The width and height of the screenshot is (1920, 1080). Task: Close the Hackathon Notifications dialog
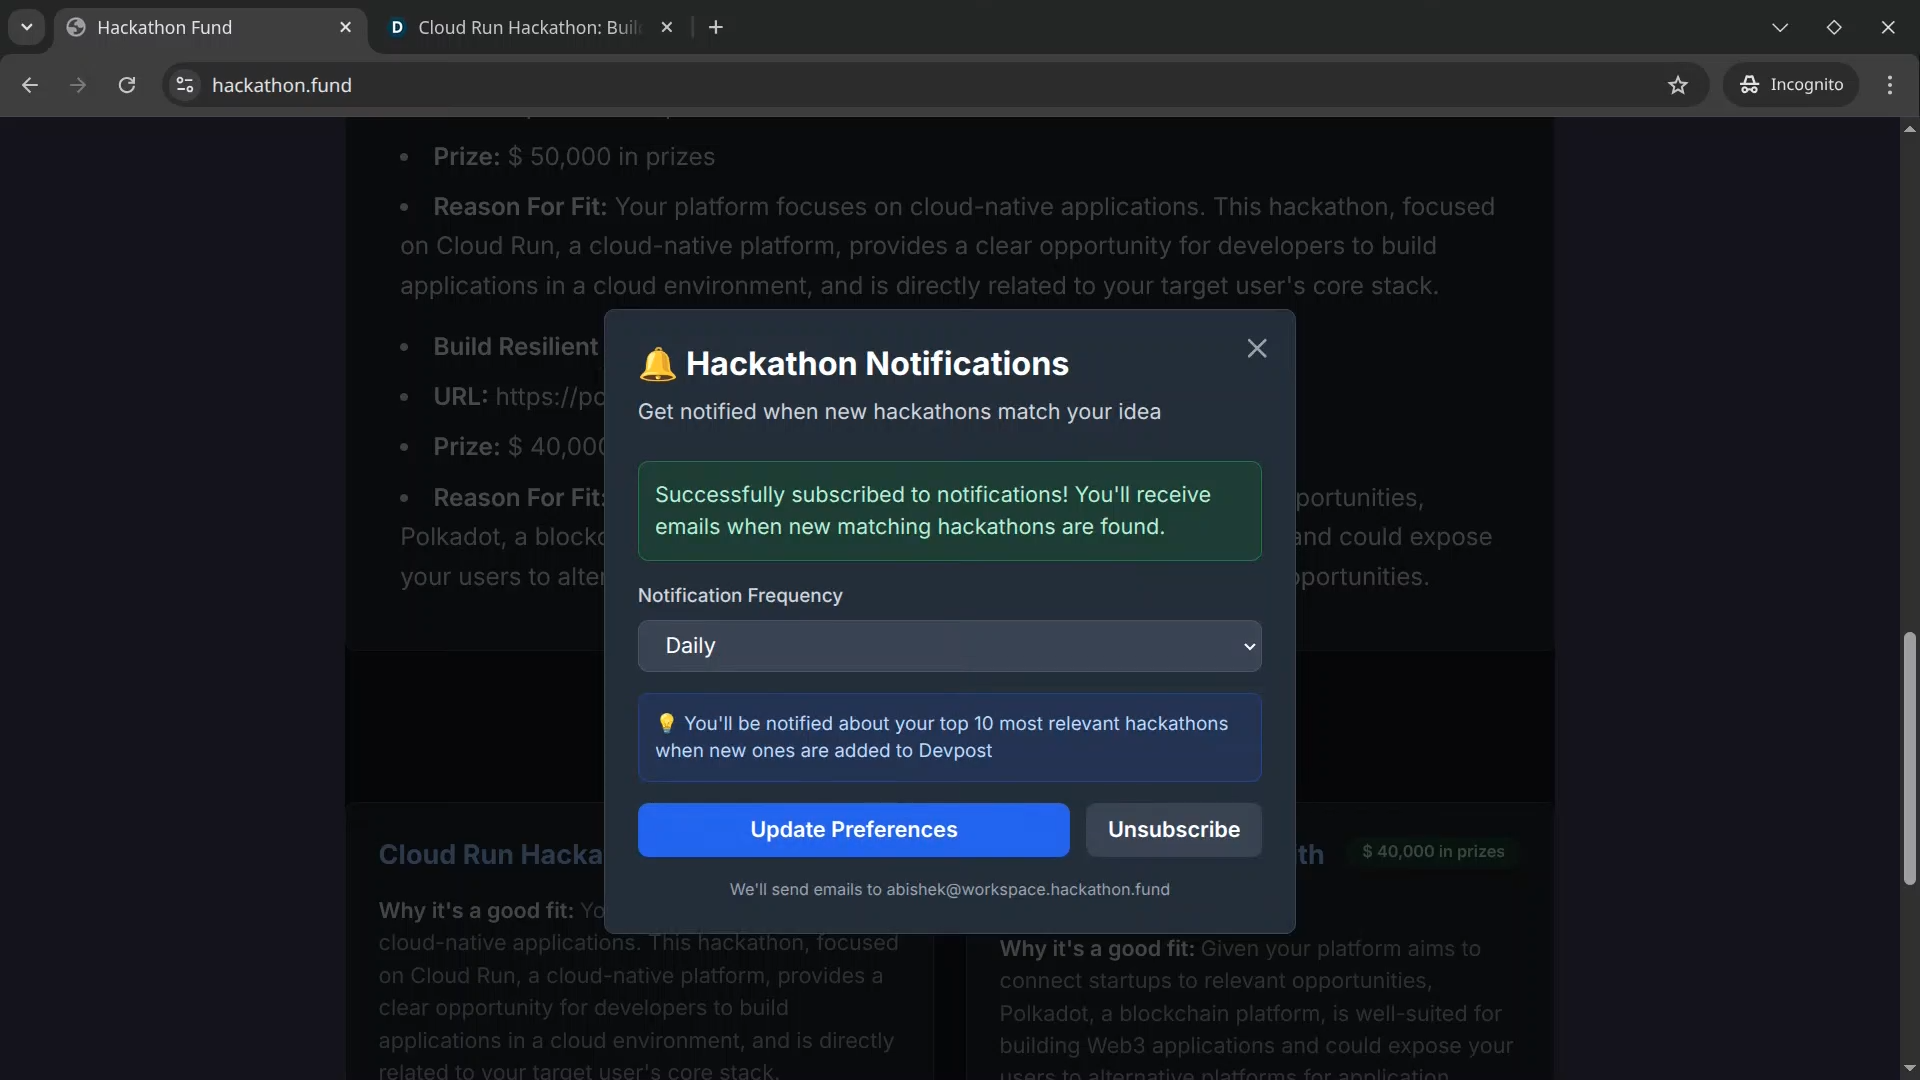pos(1257,348)
